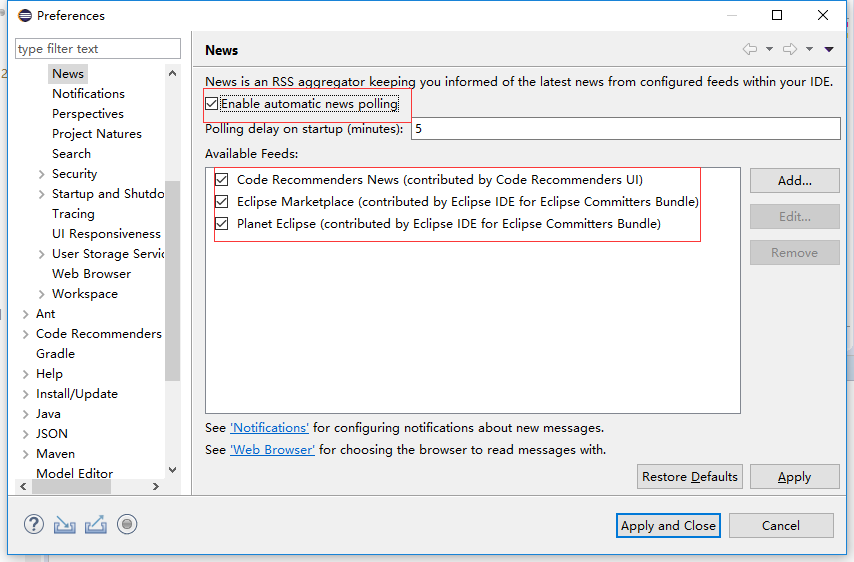Click the Oomph preference recorder icon
Screen dimensions: 854x562
pos(126,524)
